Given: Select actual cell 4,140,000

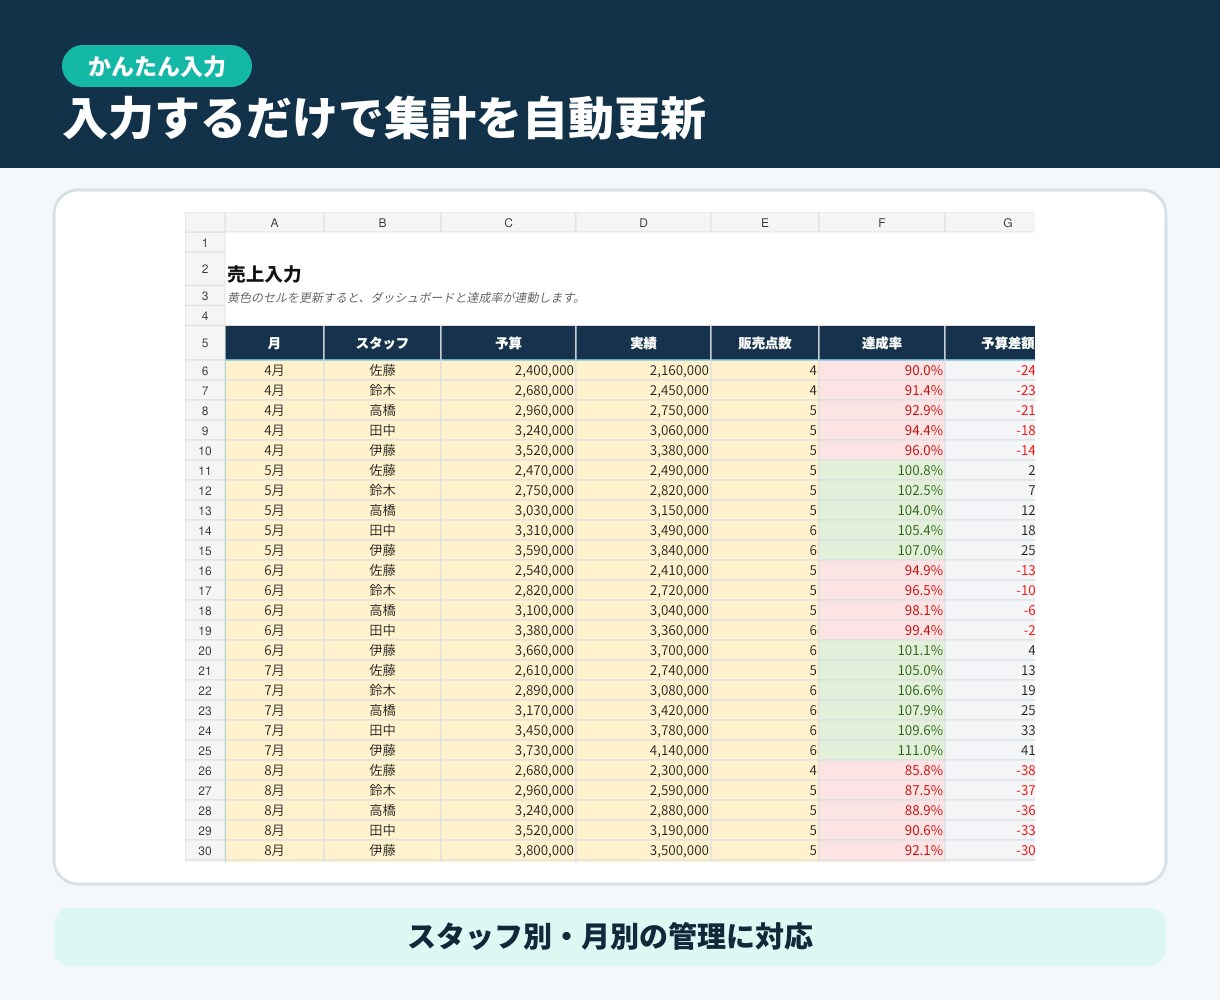Looking at the screenshot, I should 643,750.
